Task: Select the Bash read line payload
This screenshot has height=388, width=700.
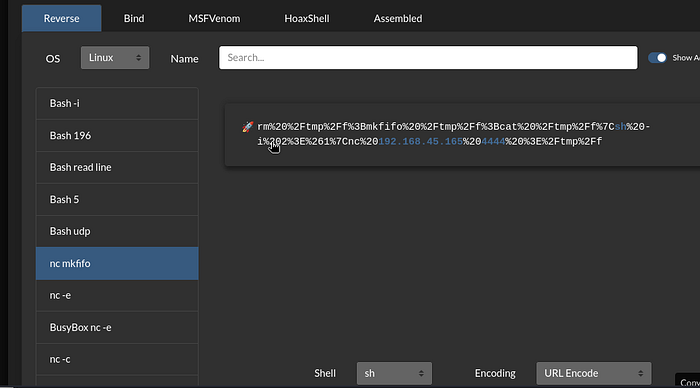Action: click(117, 167)
